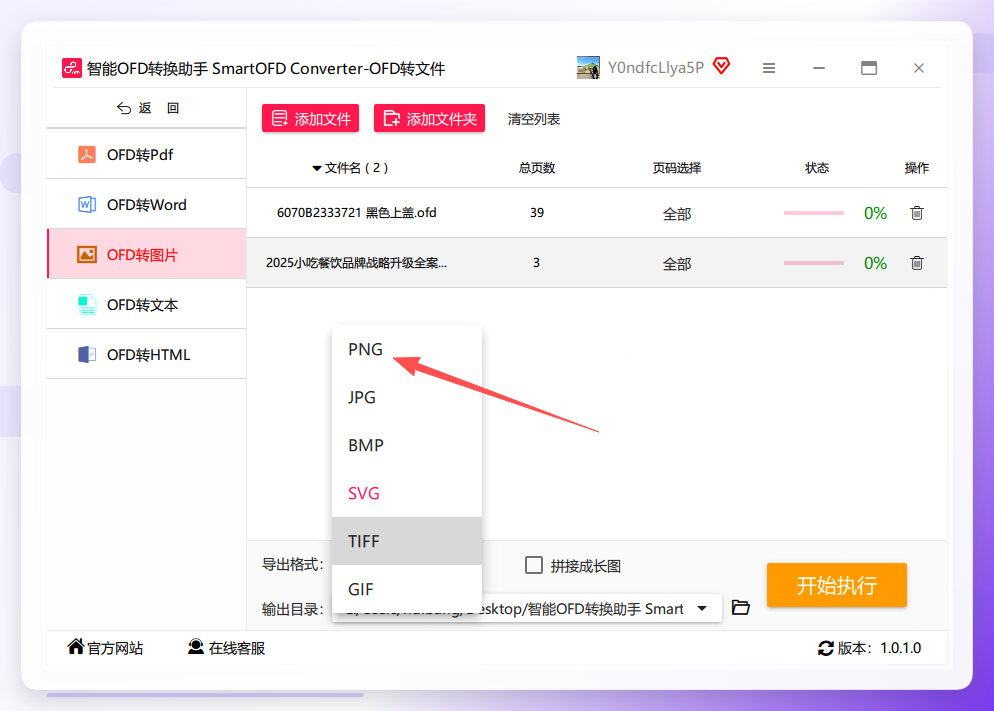Select JPG export format
This screenshot has width=994, height=711.
[x=407, y=397]
